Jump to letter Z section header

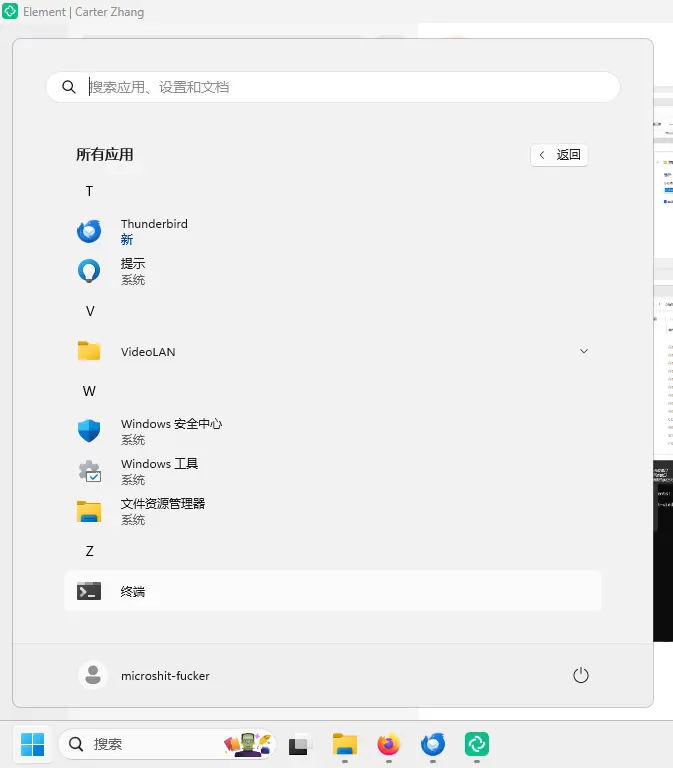[89, 552]
